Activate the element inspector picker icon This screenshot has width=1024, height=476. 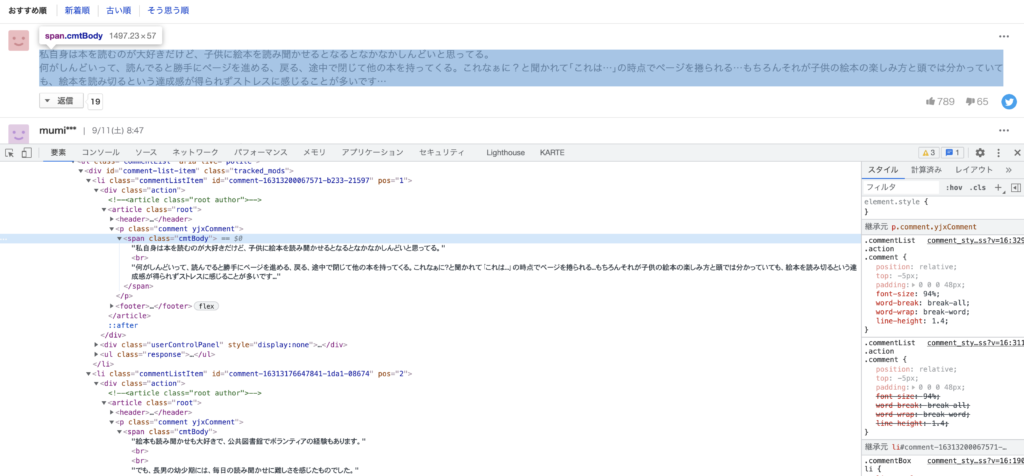(10, 153)
